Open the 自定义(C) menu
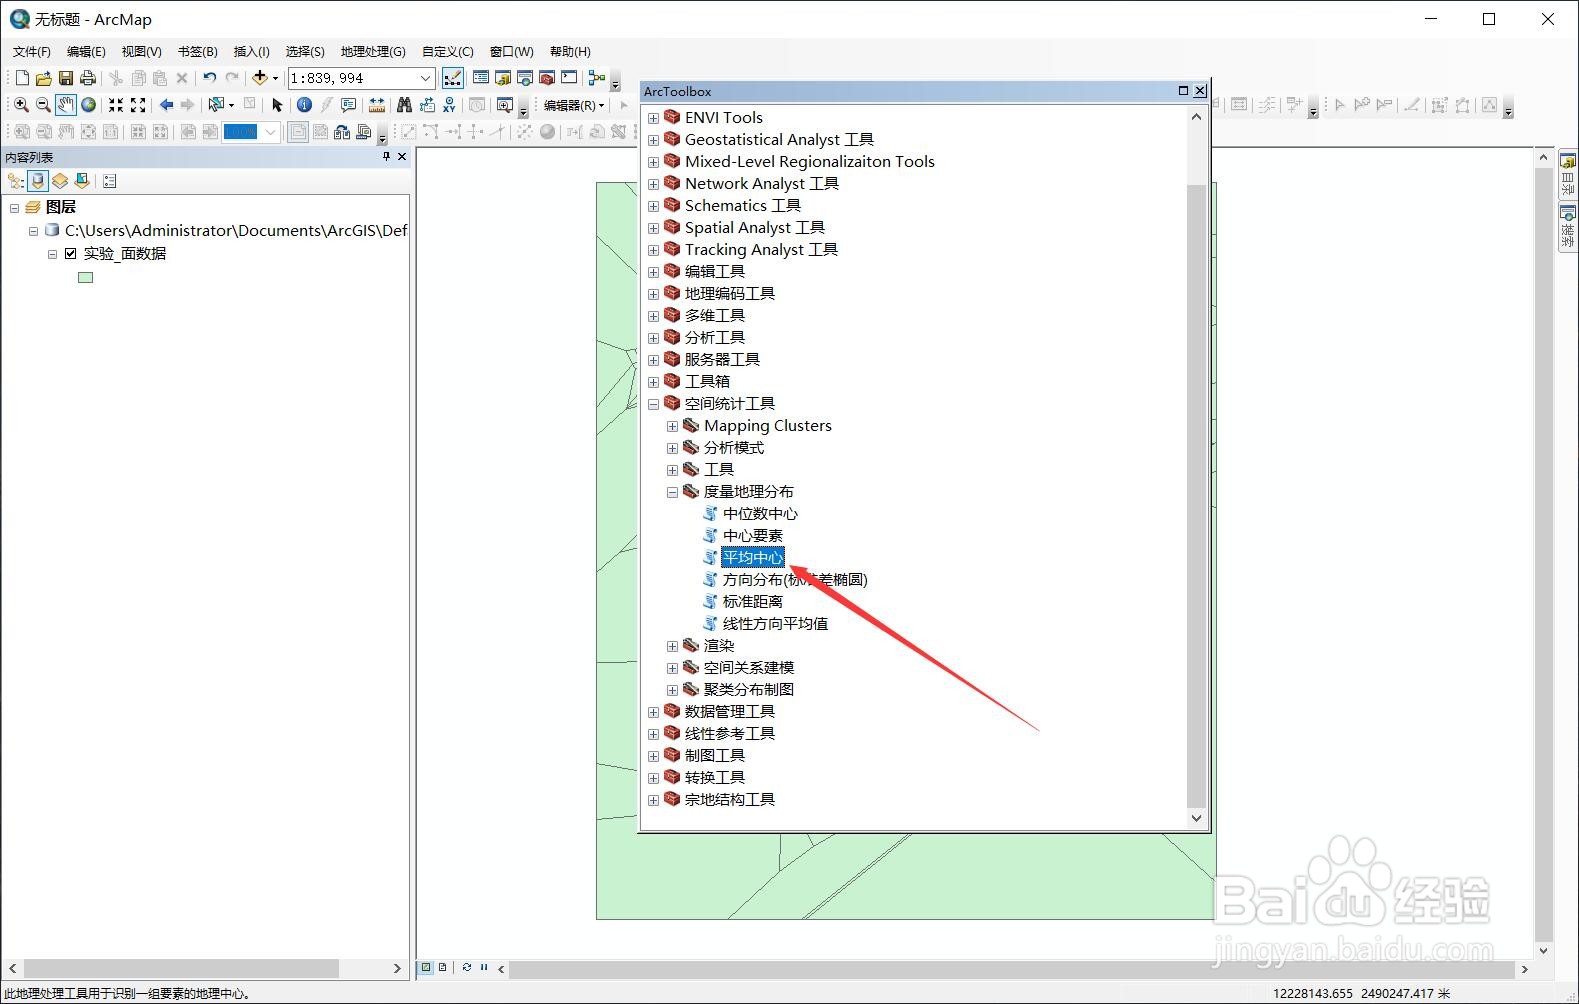 click(447, 52)
